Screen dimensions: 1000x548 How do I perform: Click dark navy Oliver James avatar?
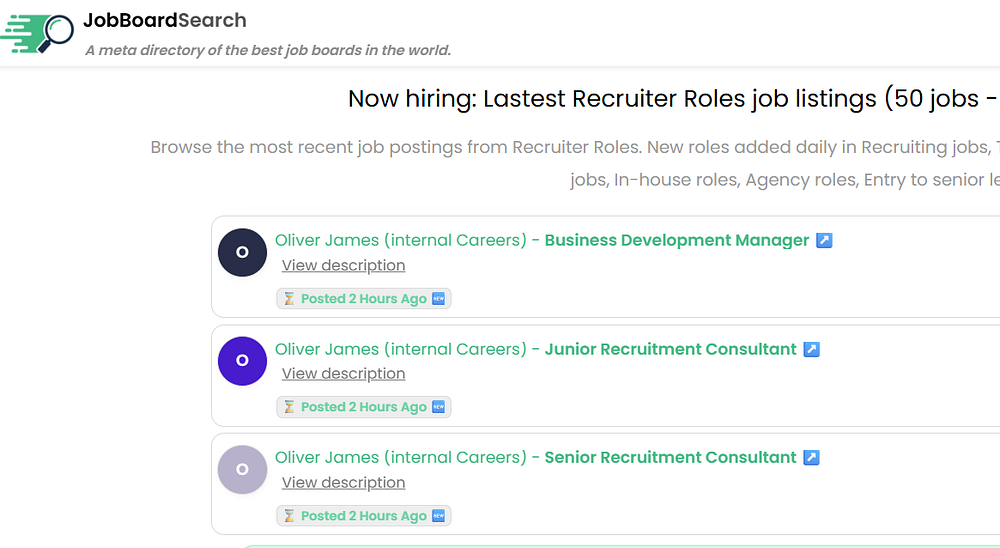(242, 252)
